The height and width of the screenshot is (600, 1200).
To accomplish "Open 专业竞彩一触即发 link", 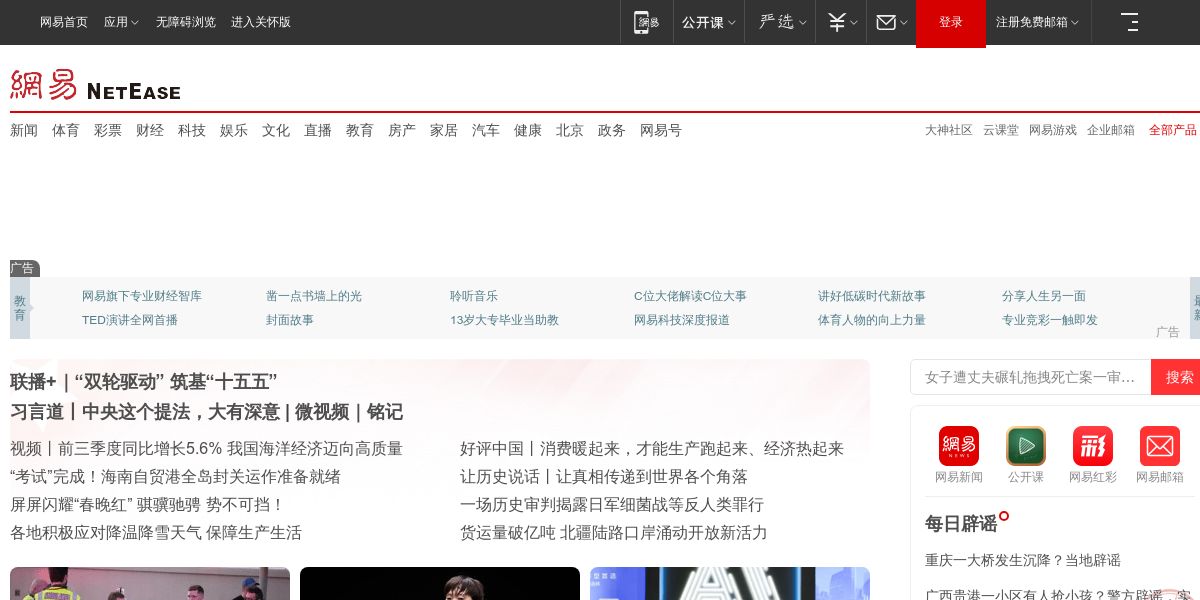I will click(1050, 320).
